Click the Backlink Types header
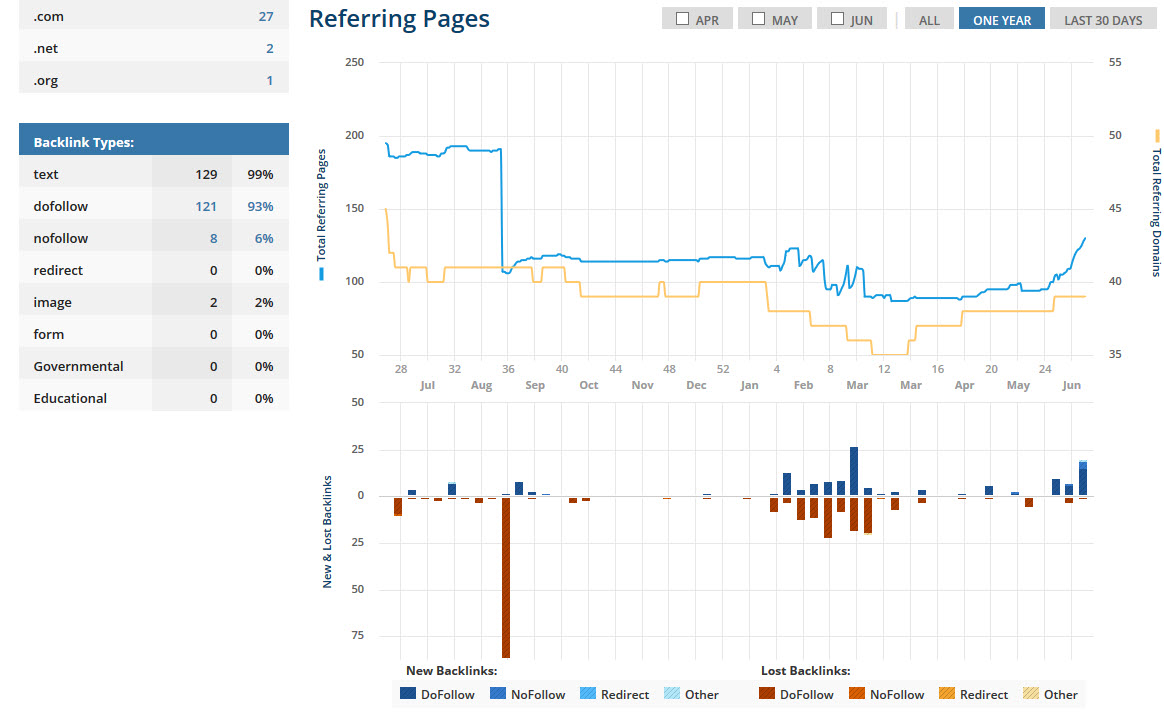This screenshot has height=715, width=1164. (x=154, y=139)
